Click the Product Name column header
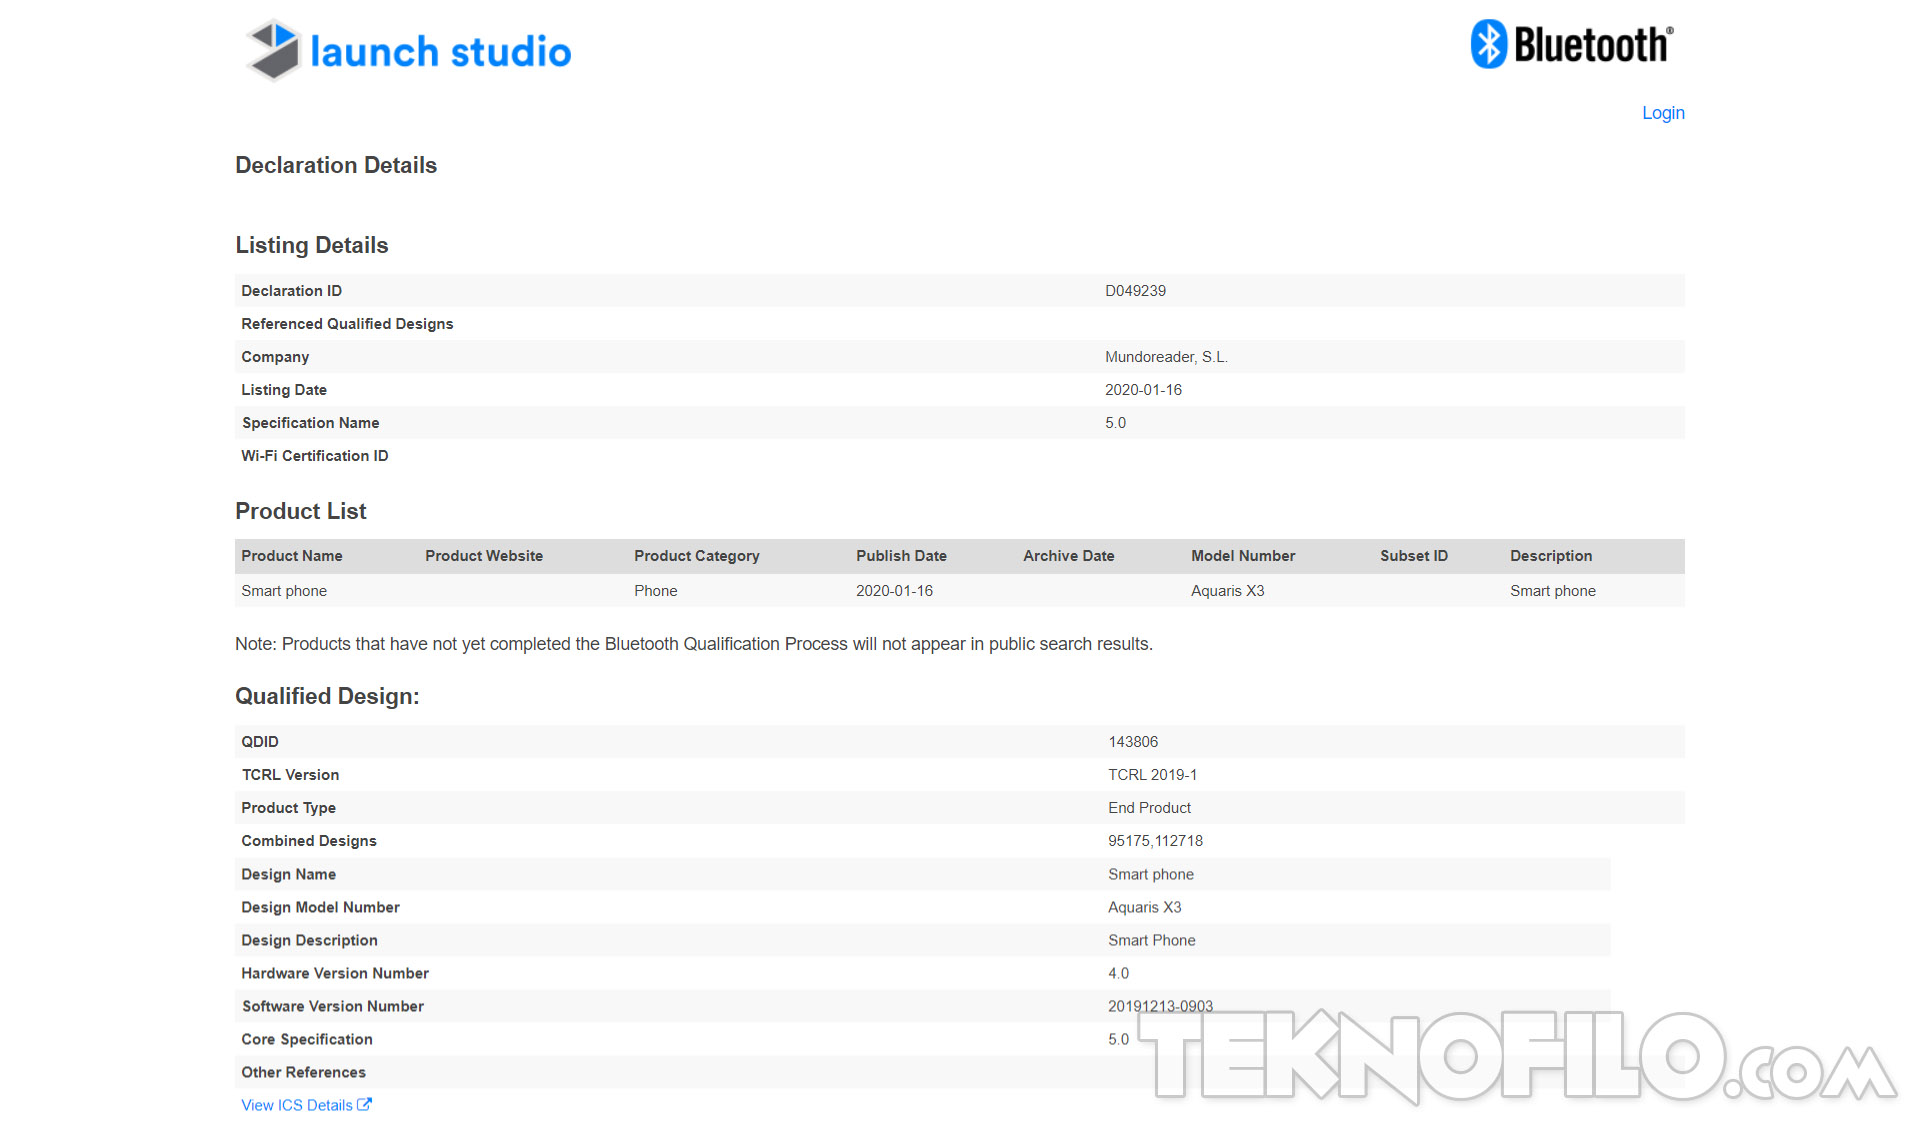 coord(292,556)
